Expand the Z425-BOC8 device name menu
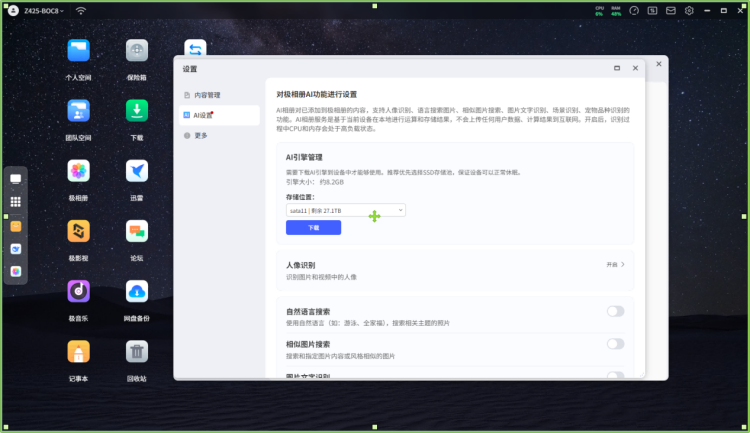The width and height of the screenshot is (750, 433). [x=45, y=11]
